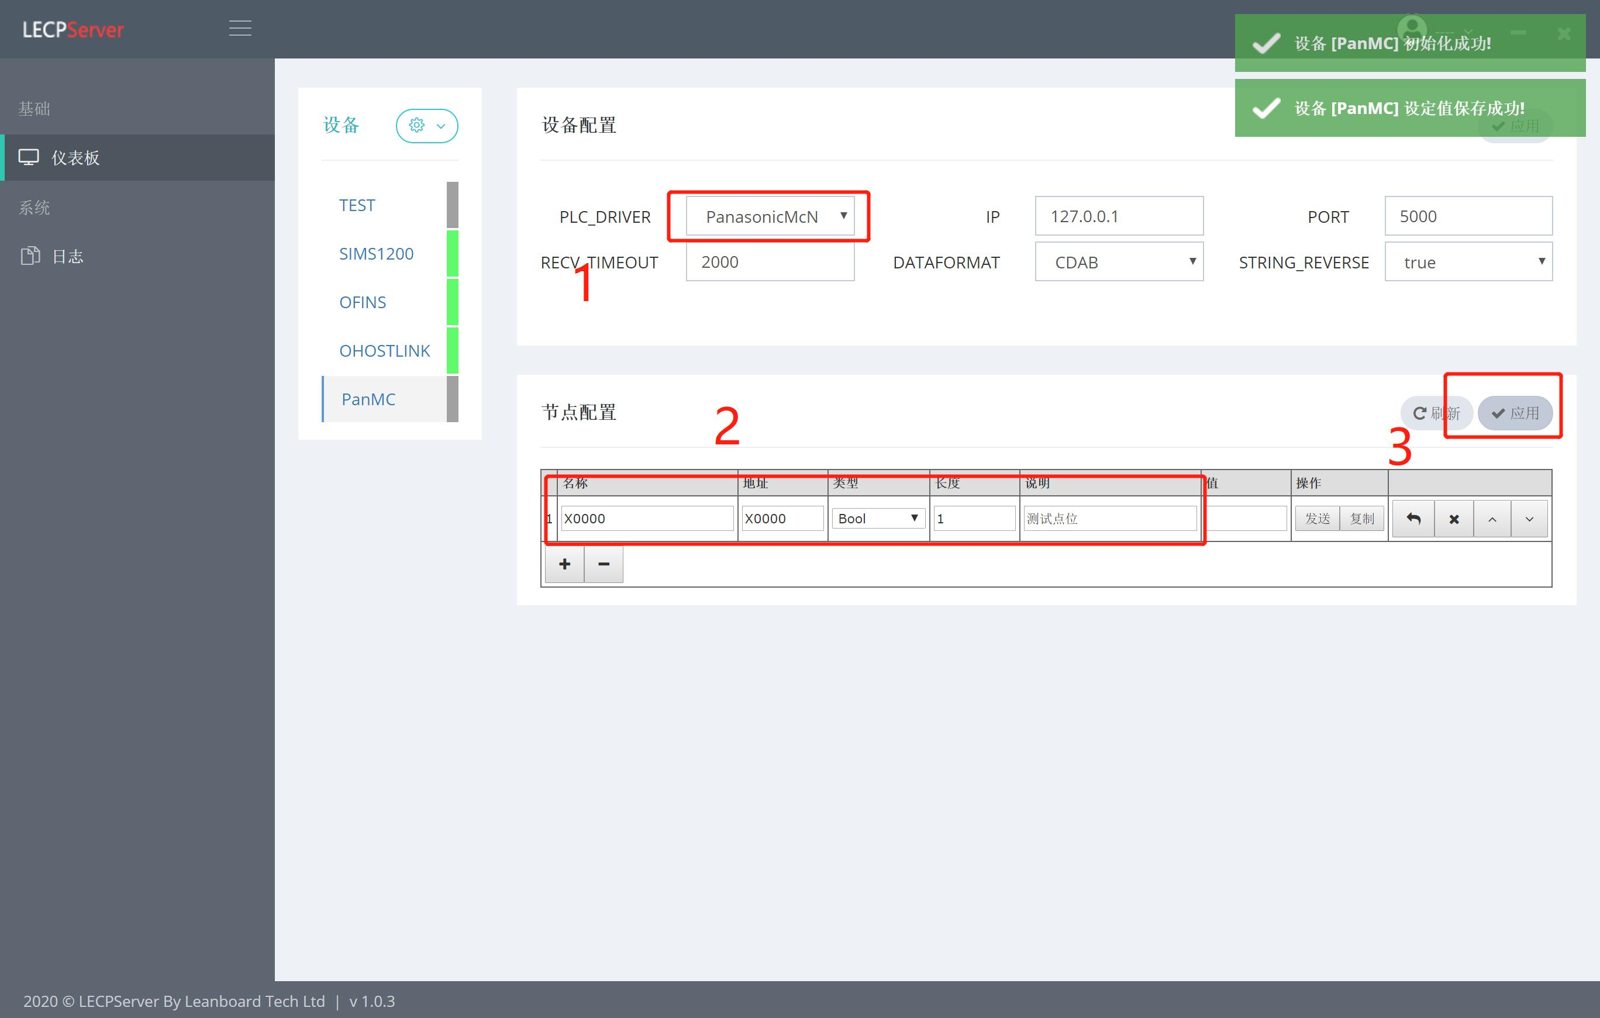Click the minus icon to remove node row

[x=604, y=564]
